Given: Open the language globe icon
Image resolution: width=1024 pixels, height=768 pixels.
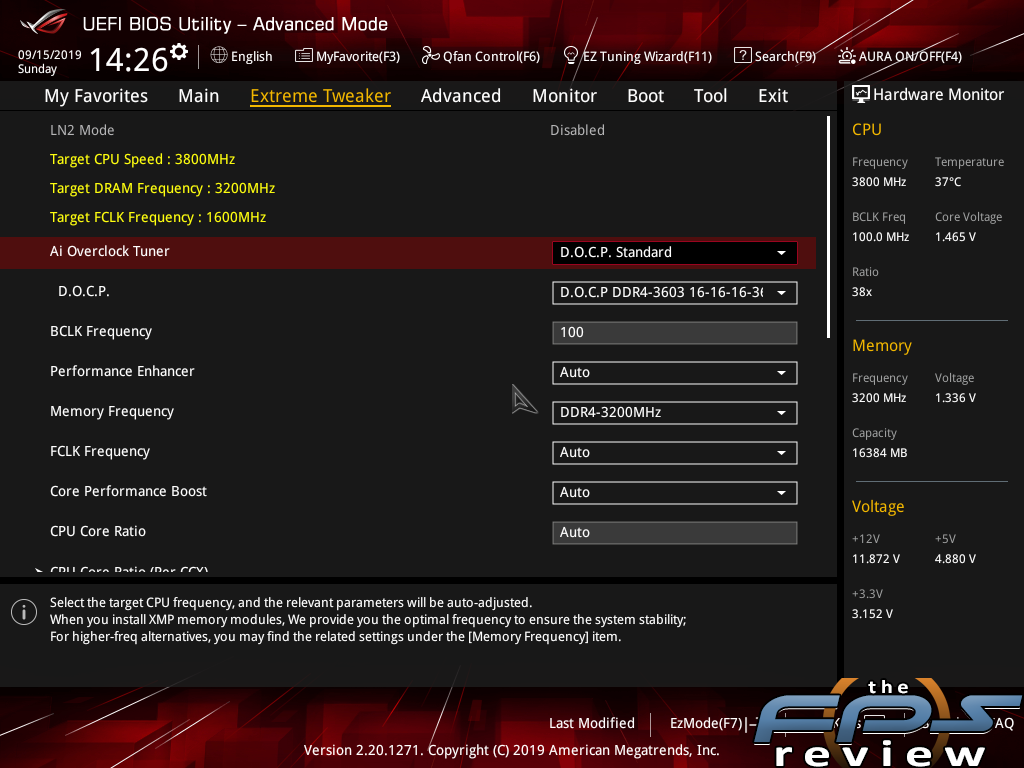Looking at the screenshot, I should tap(219, 56).
